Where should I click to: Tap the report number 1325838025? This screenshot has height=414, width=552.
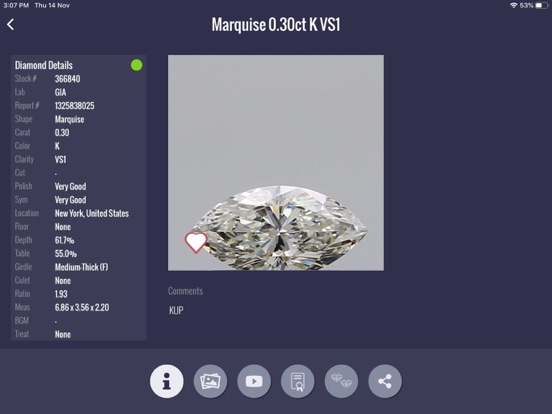click(75, 106)
